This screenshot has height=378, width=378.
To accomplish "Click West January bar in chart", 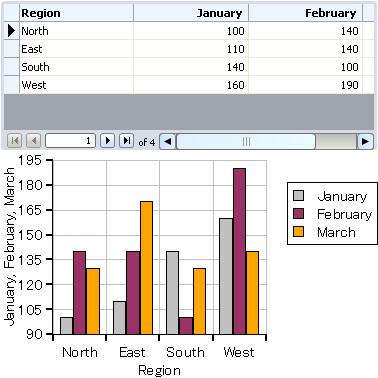I will (226, 276).
